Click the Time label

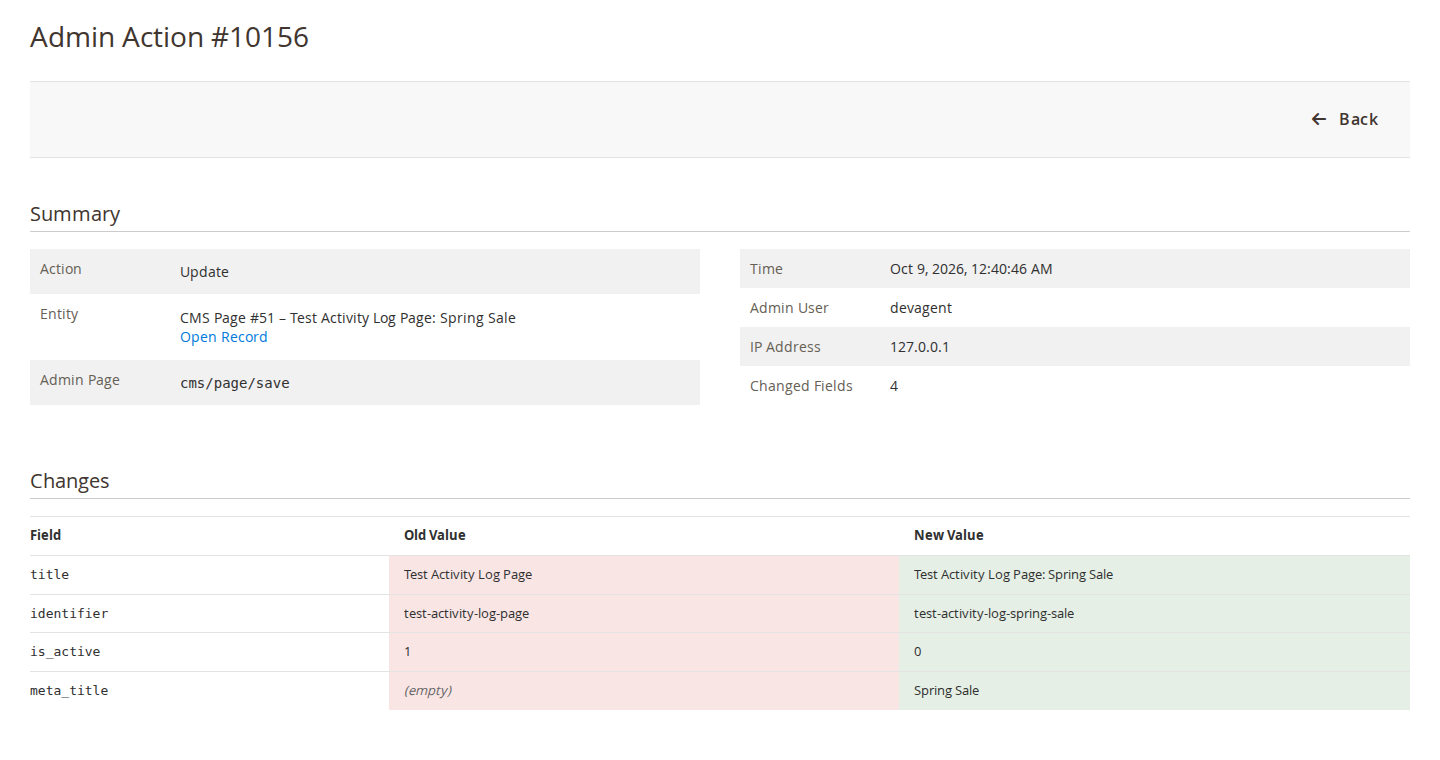coord(766,269)
